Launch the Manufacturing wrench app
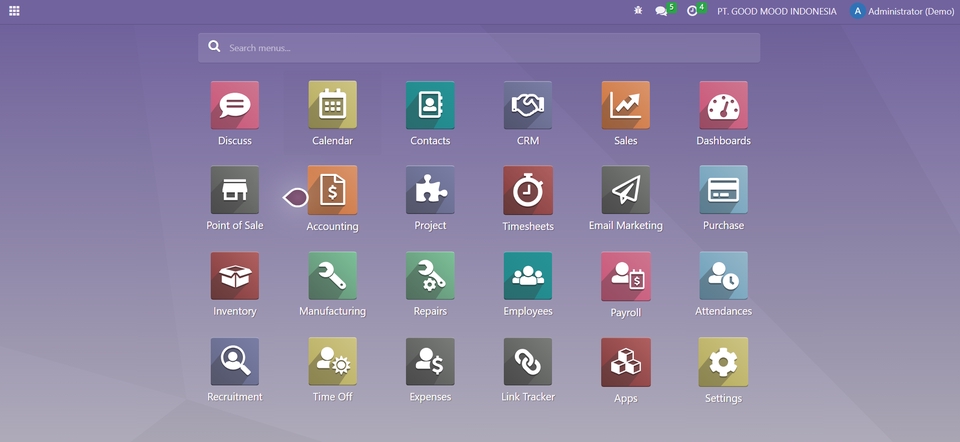 tap(332, 275)
